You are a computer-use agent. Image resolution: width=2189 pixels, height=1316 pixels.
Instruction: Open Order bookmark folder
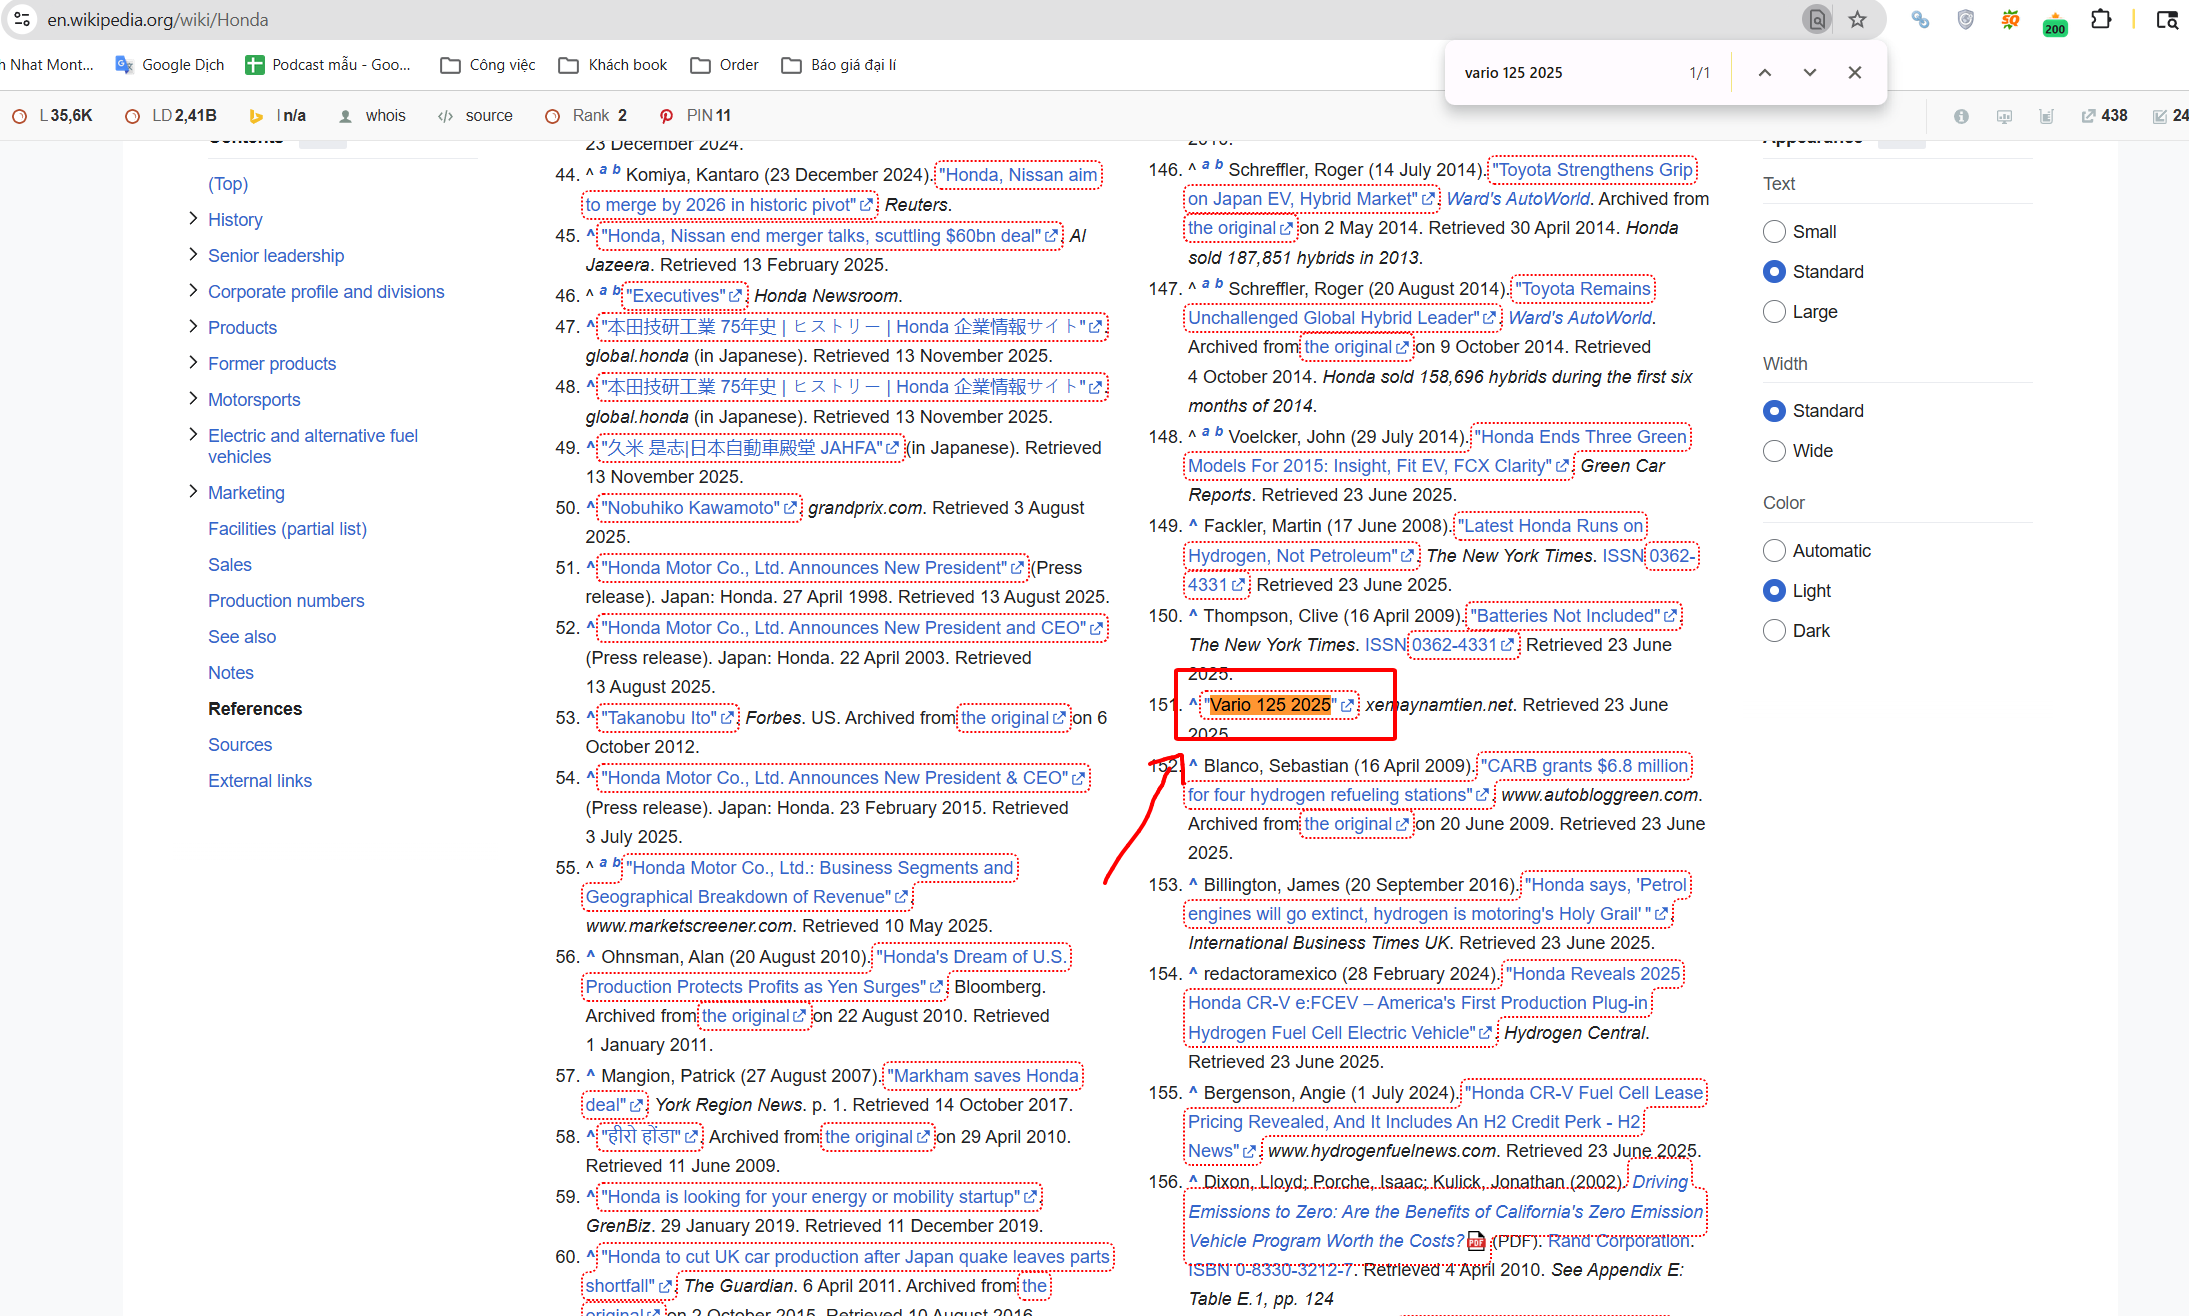725,65
